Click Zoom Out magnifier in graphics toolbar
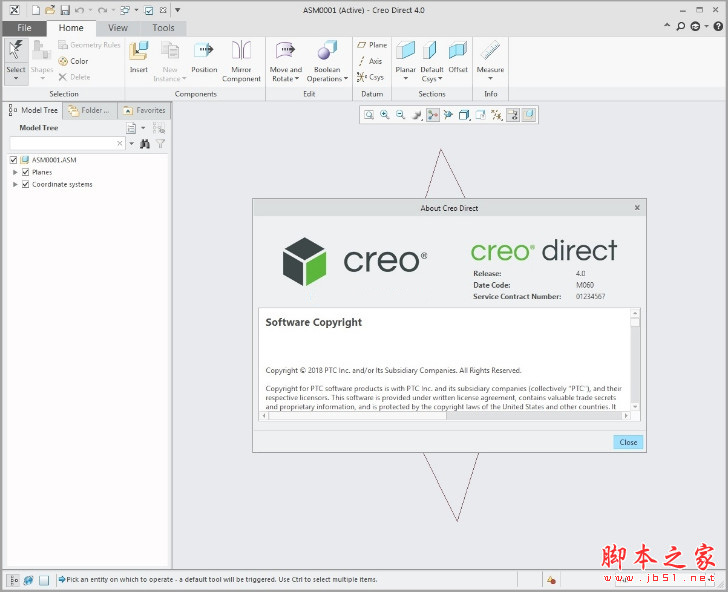This screenshot has height=592, width=728. [x=400, y=115]
